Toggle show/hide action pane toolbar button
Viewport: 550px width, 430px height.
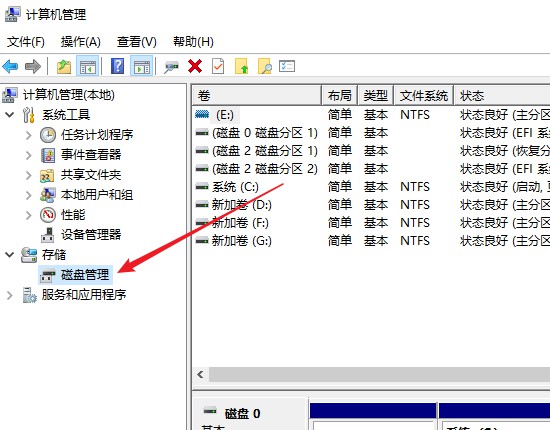point(141,66)
